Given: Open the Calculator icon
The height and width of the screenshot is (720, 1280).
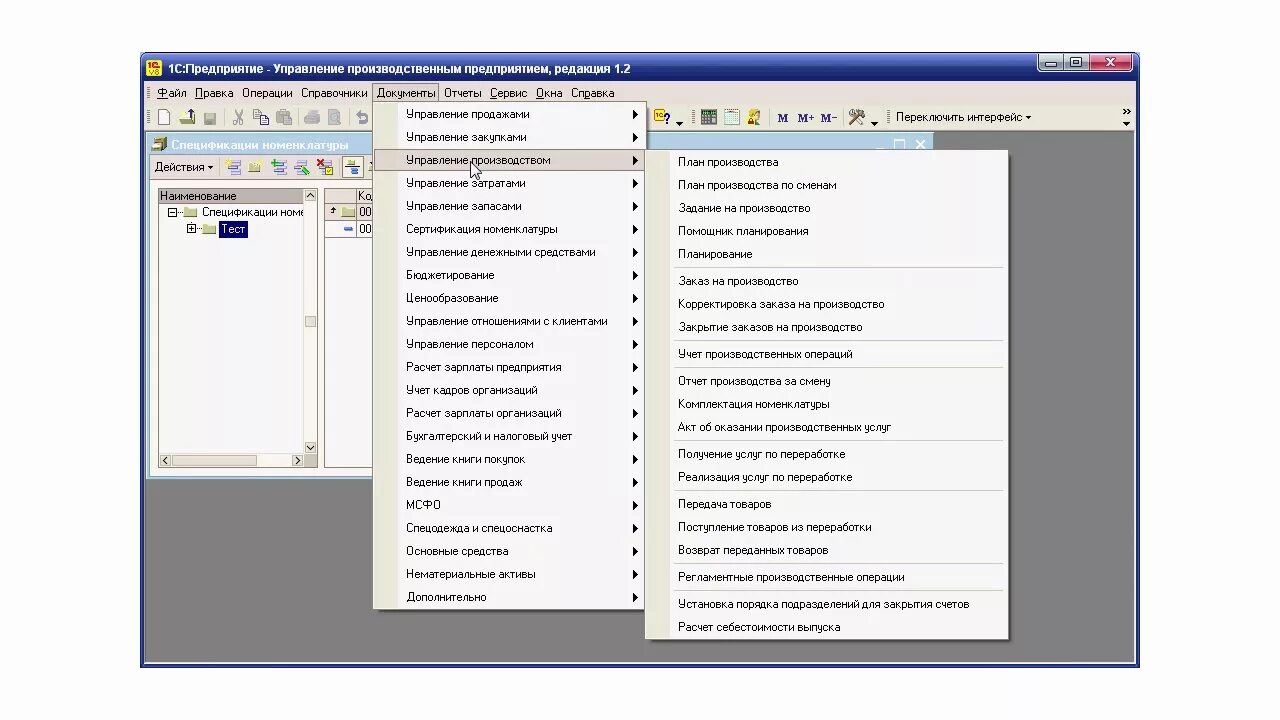Looking at the screenshot, I should click(x=708, y=117).
